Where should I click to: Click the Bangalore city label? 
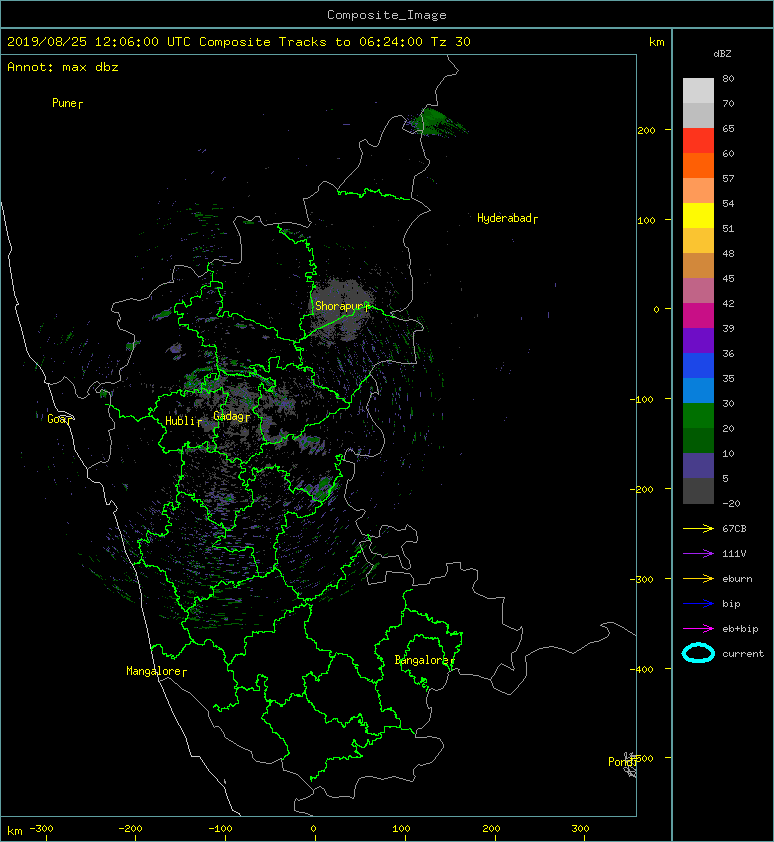tap(424, 660)
